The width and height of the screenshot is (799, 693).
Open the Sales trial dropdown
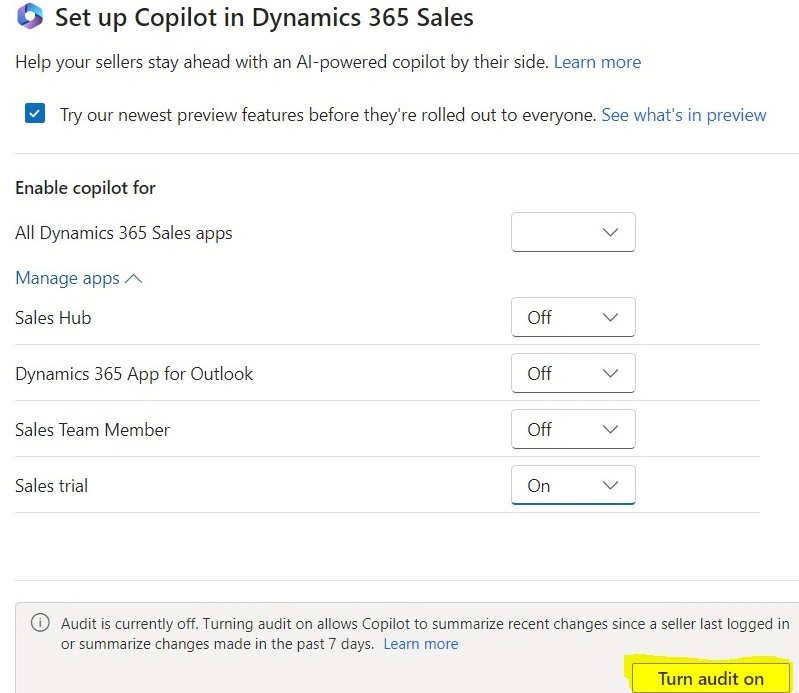573,485
